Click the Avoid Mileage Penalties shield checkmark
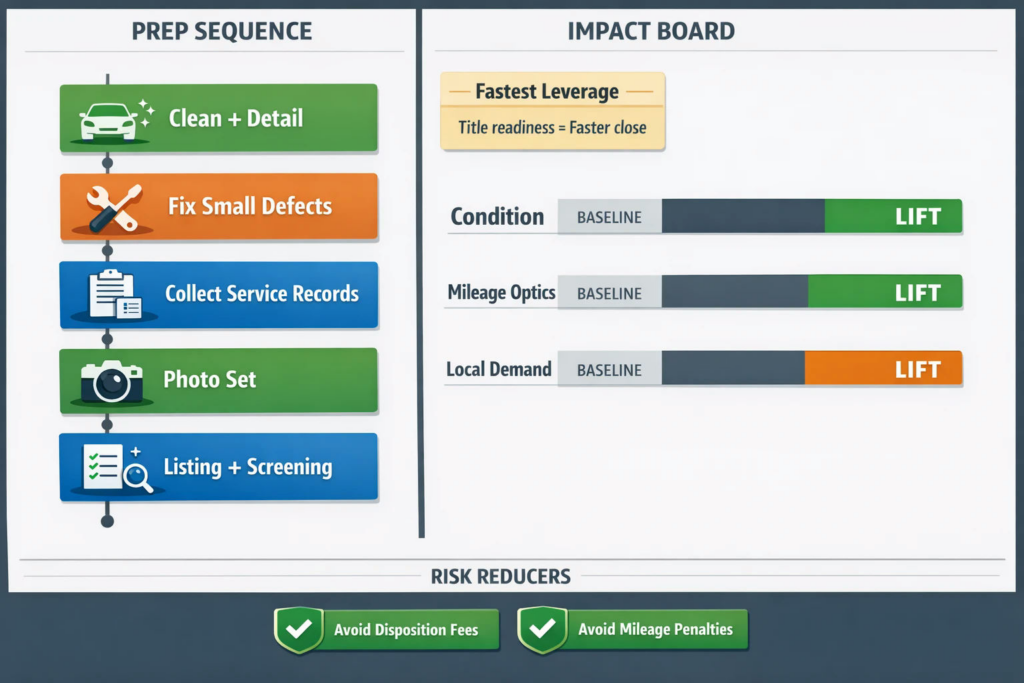Image resolution: width=1024 pixels, height=683 pixels. point(542,629)
